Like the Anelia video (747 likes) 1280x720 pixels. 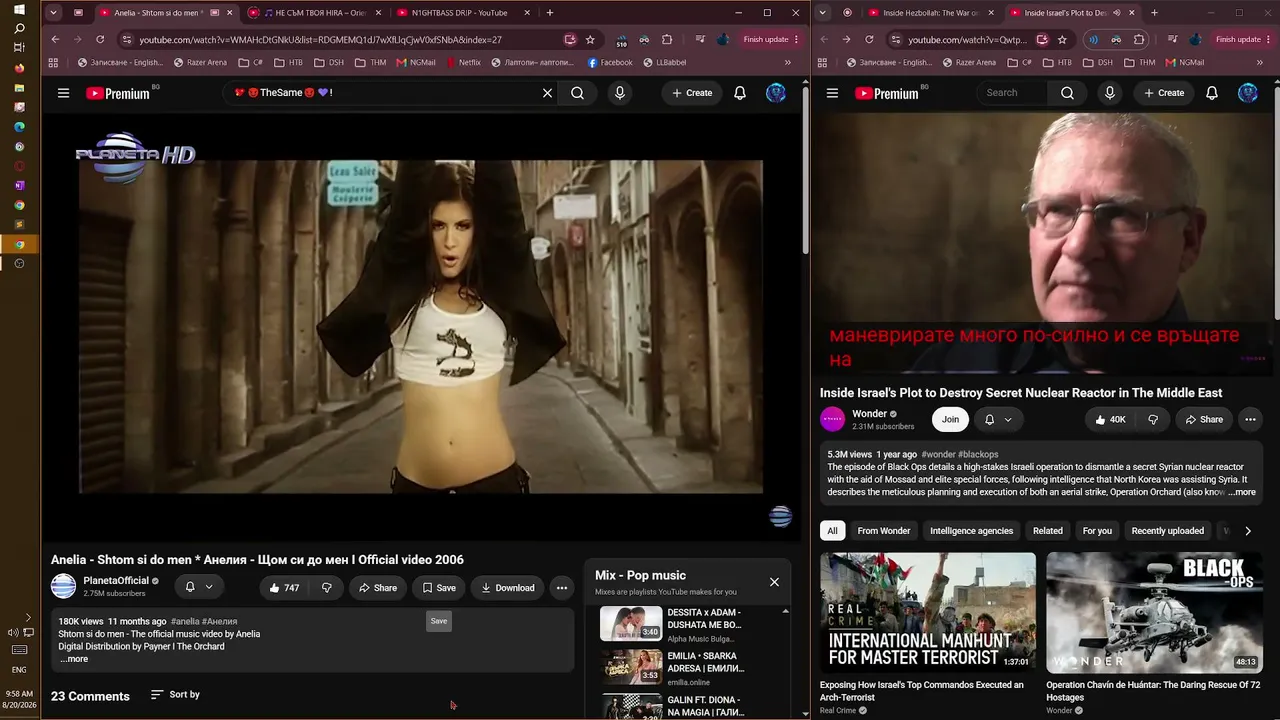284,588
